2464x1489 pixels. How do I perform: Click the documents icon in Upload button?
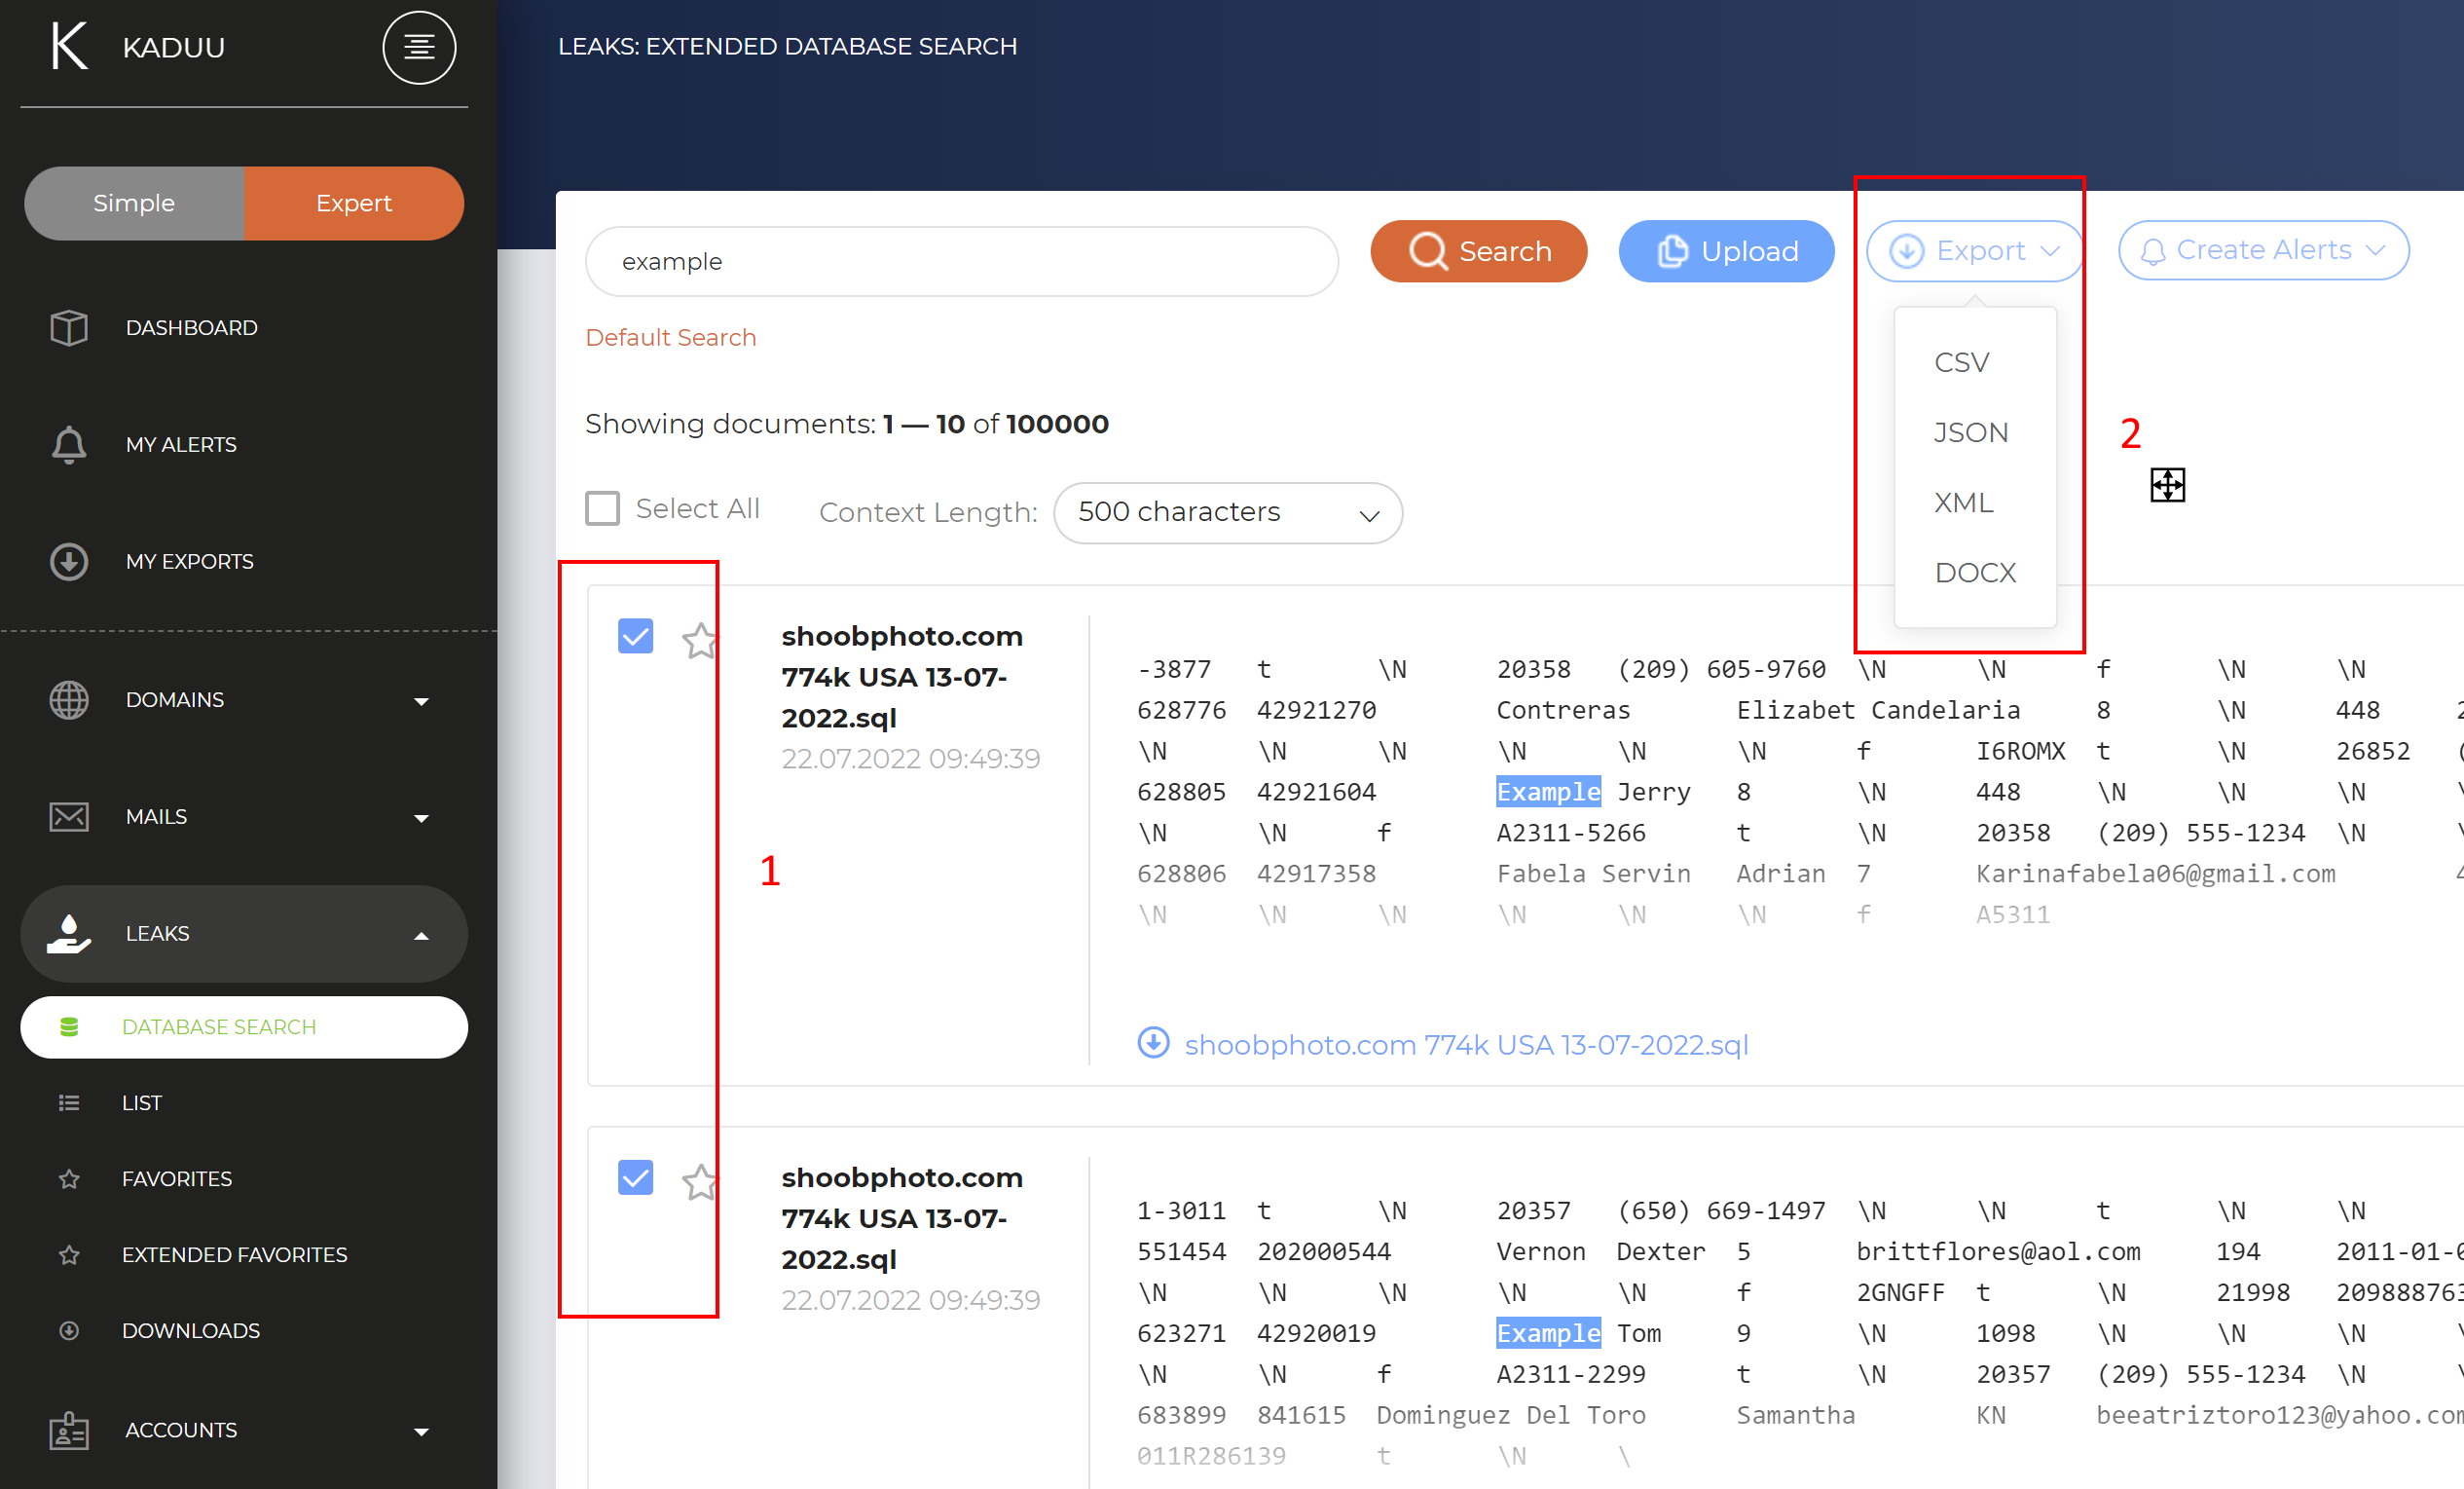point(1672,251)
